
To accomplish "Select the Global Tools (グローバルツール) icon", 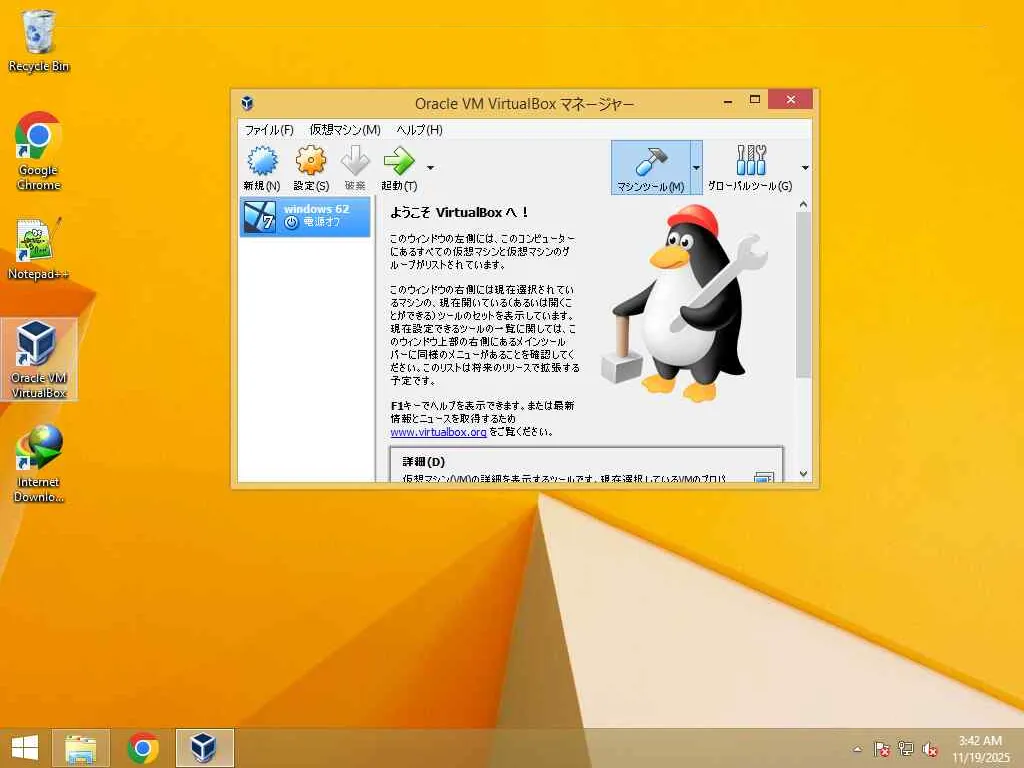I will [x=750, y=168].
